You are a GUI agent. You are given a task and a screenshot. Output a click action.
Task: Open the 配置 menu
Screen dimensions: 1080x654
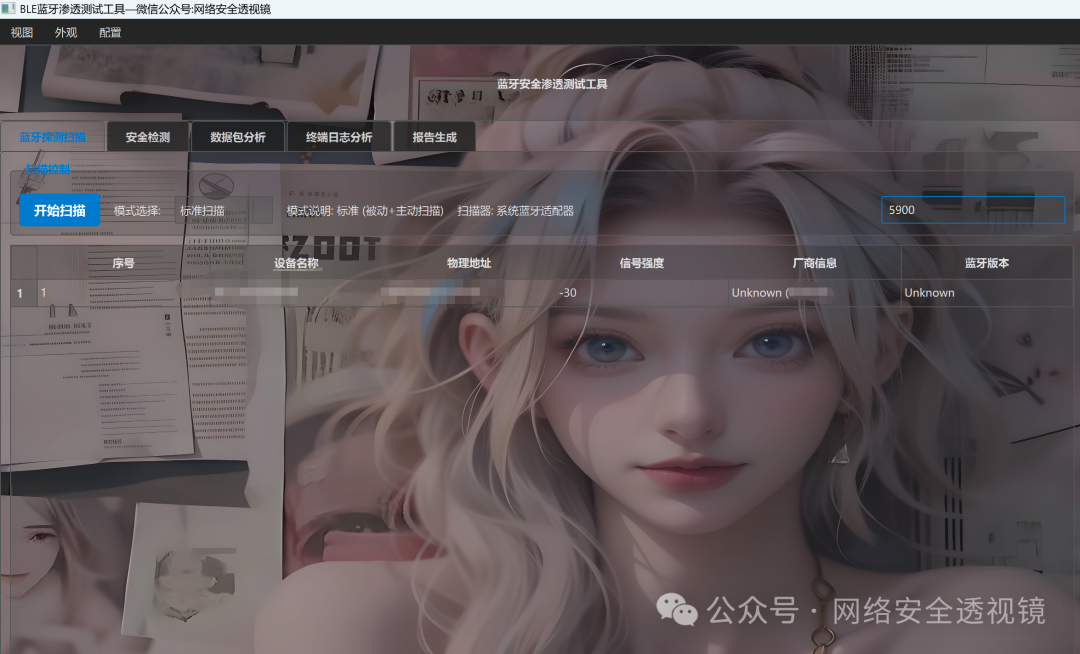point(110,32)
